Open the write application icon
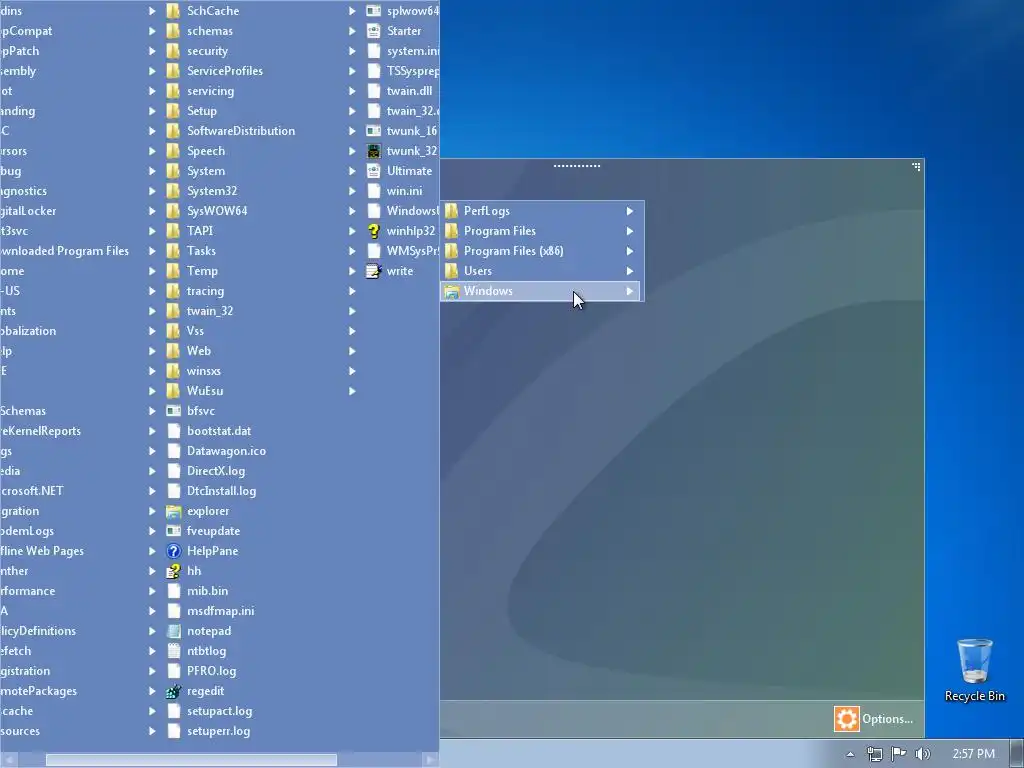This screenshot has width=1024, height=768. [374, 271]
